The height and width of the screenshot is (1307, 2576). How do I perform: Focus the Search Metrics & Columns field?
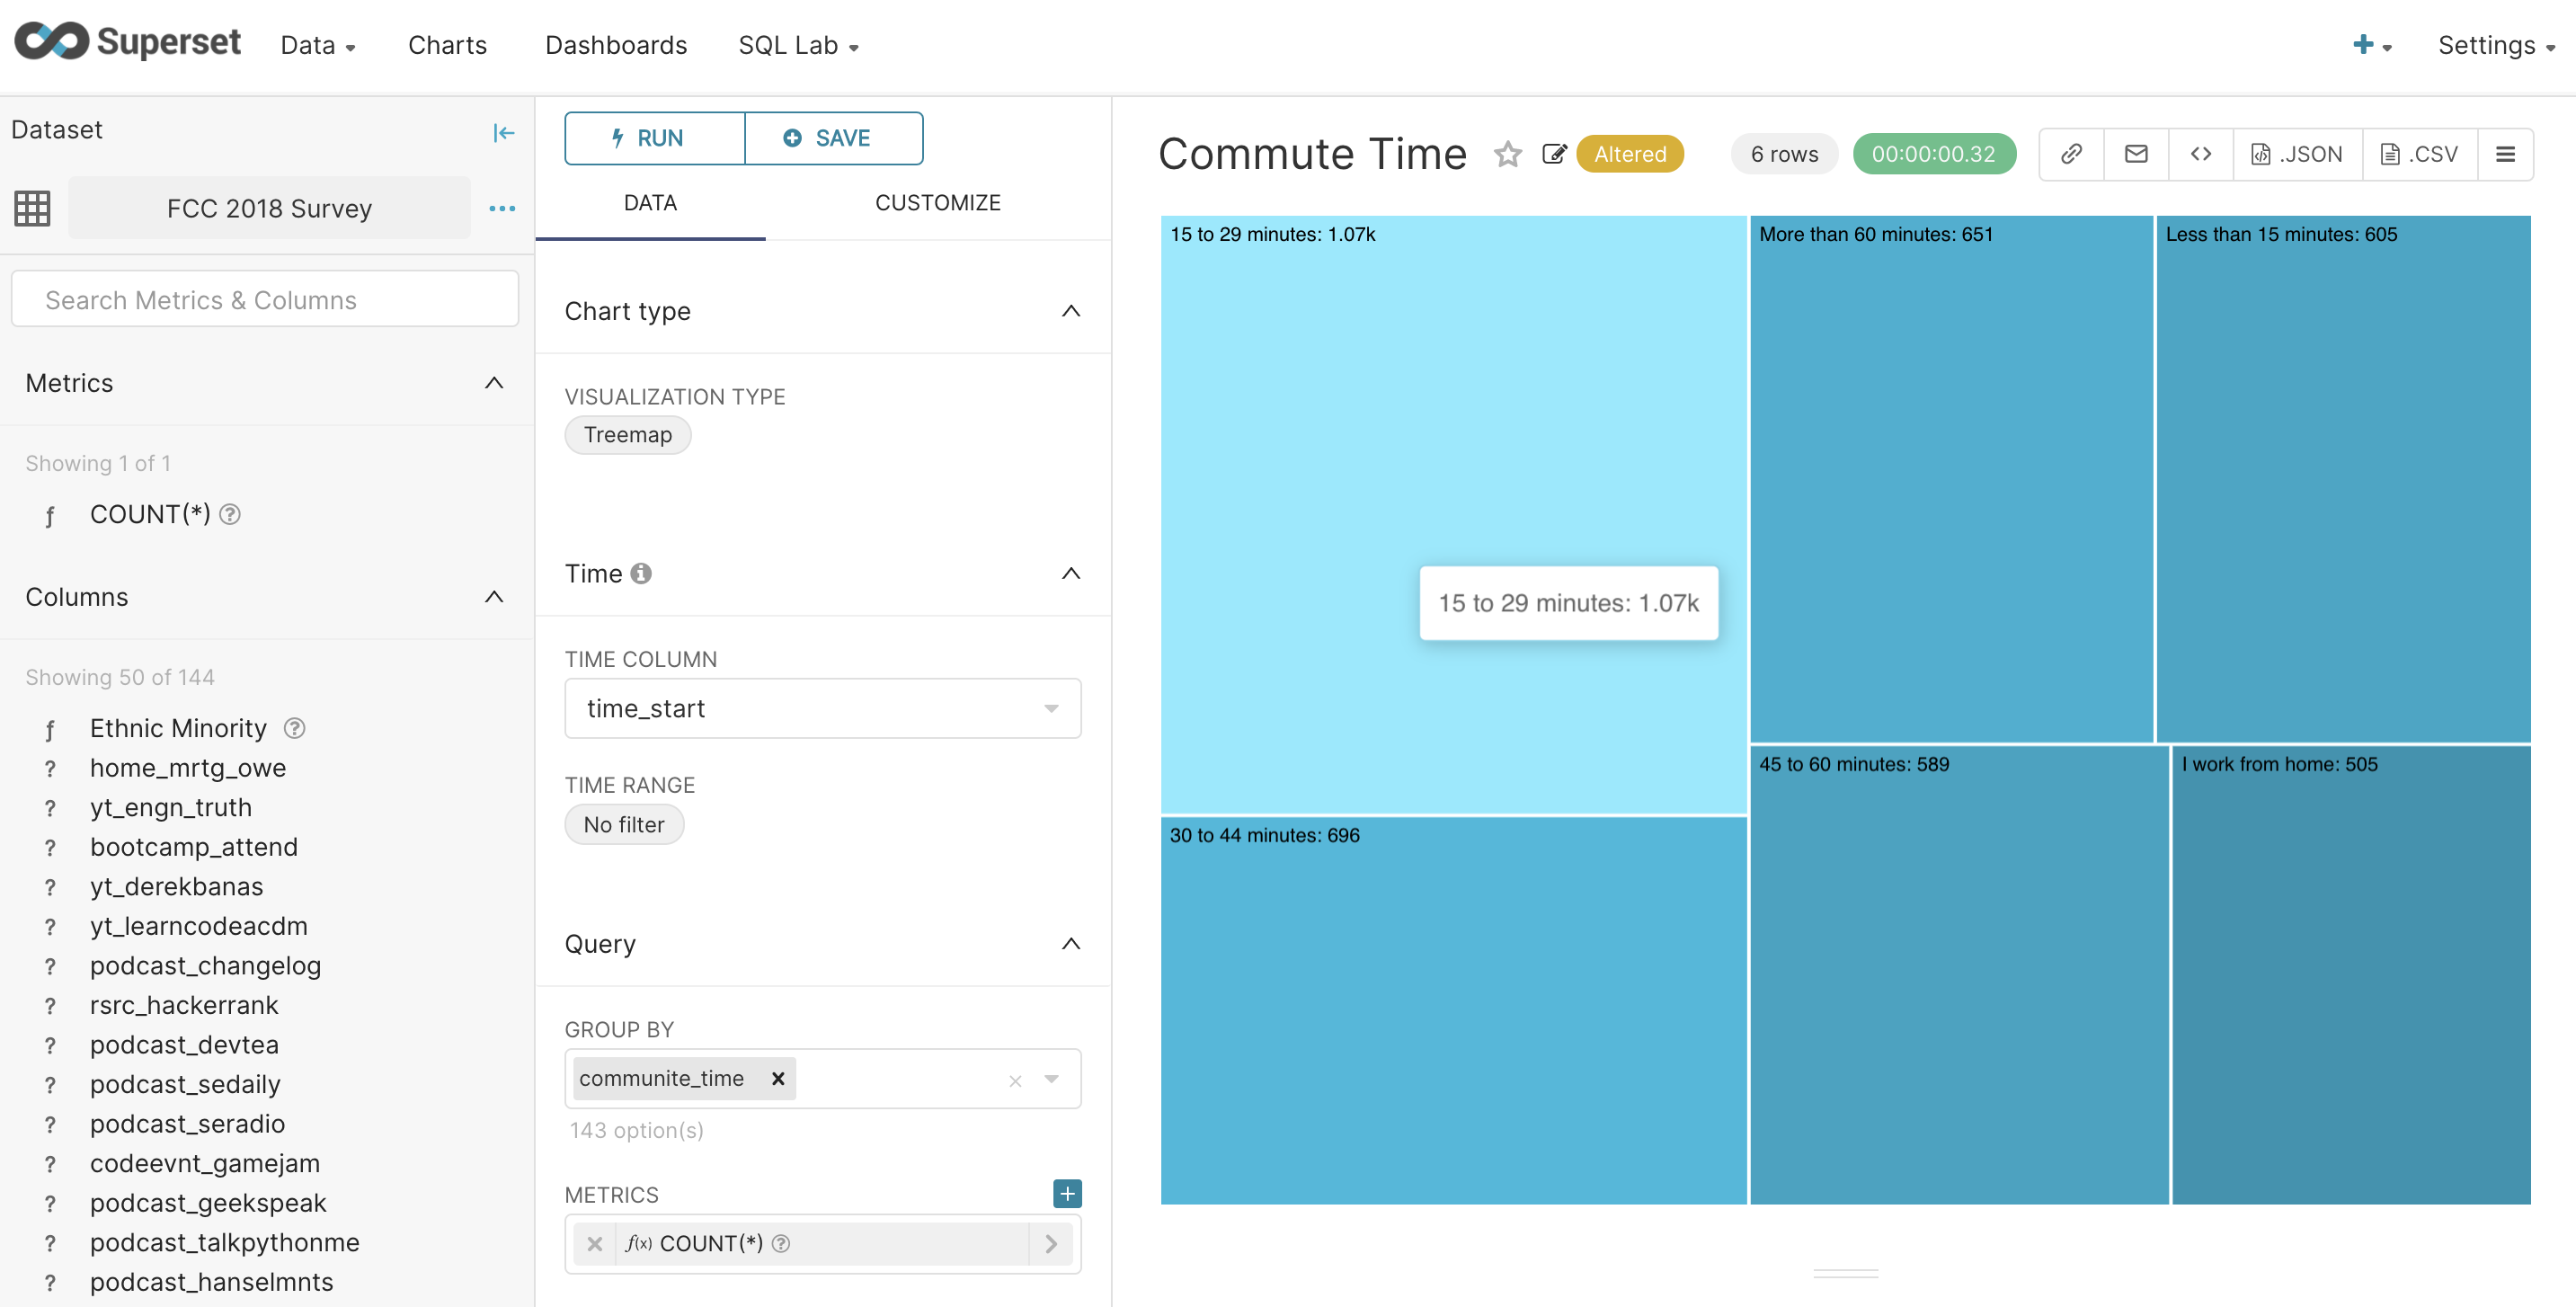point(265,300)
